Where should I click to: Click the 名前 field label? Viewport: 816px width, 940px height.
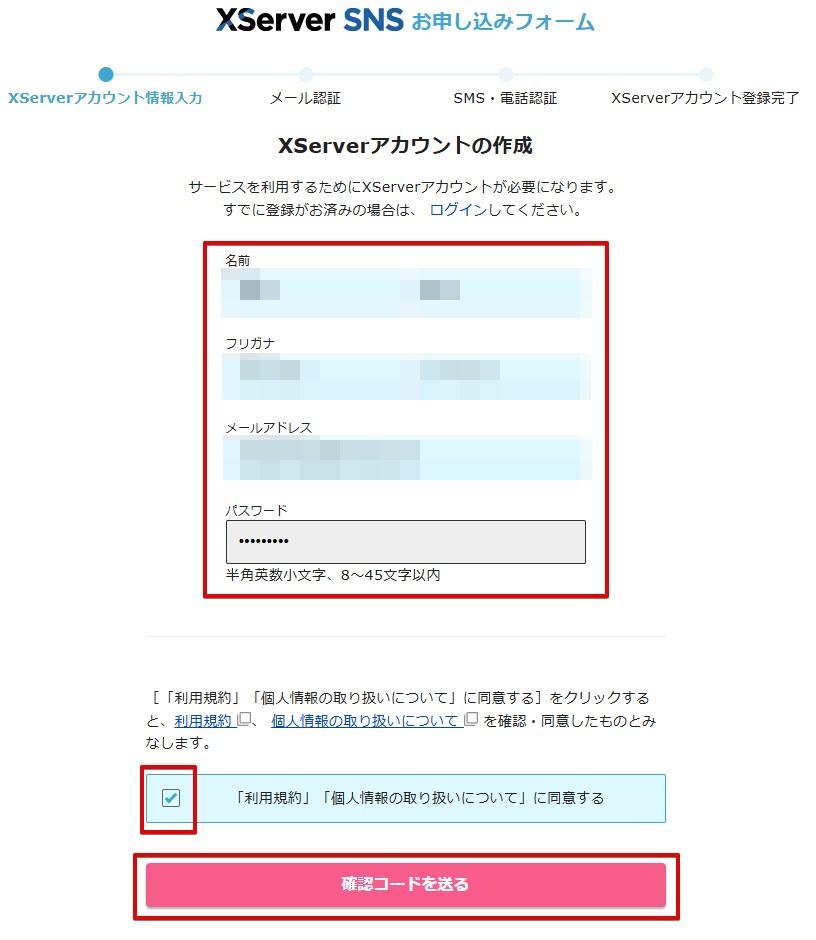tap(237, 261)
